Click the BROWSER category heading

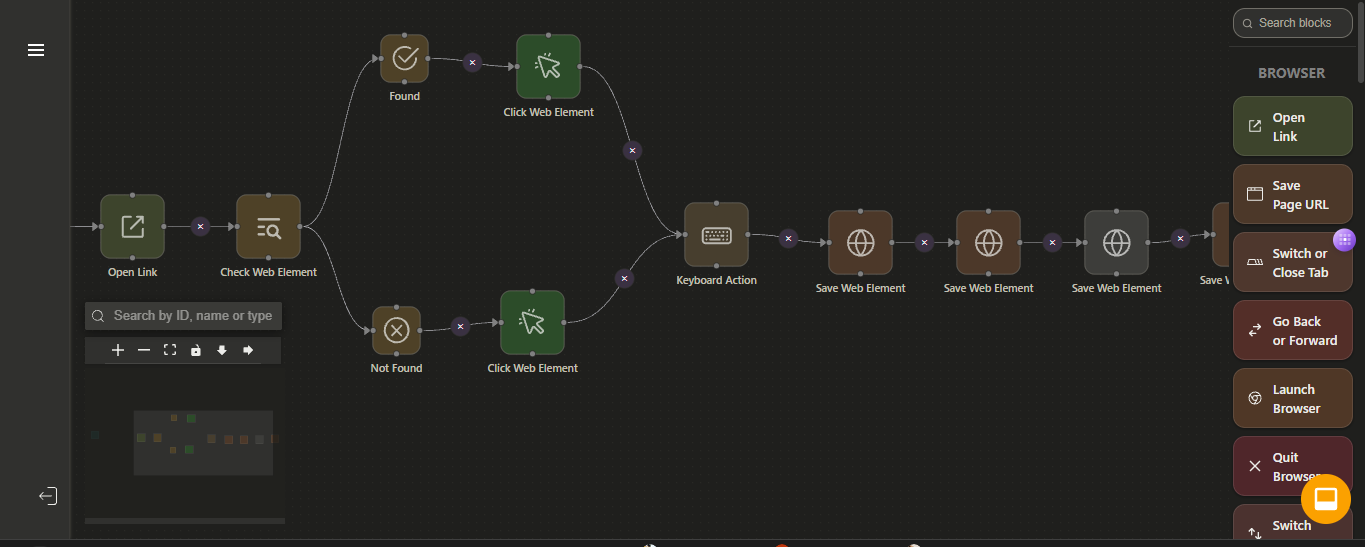tap(1291, 73)
